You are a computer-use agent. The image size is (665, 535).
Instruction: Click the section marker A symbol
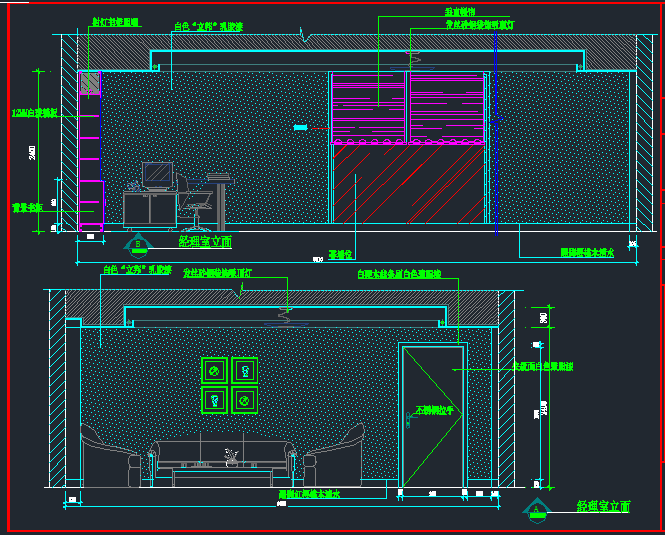tap(536, 510)
